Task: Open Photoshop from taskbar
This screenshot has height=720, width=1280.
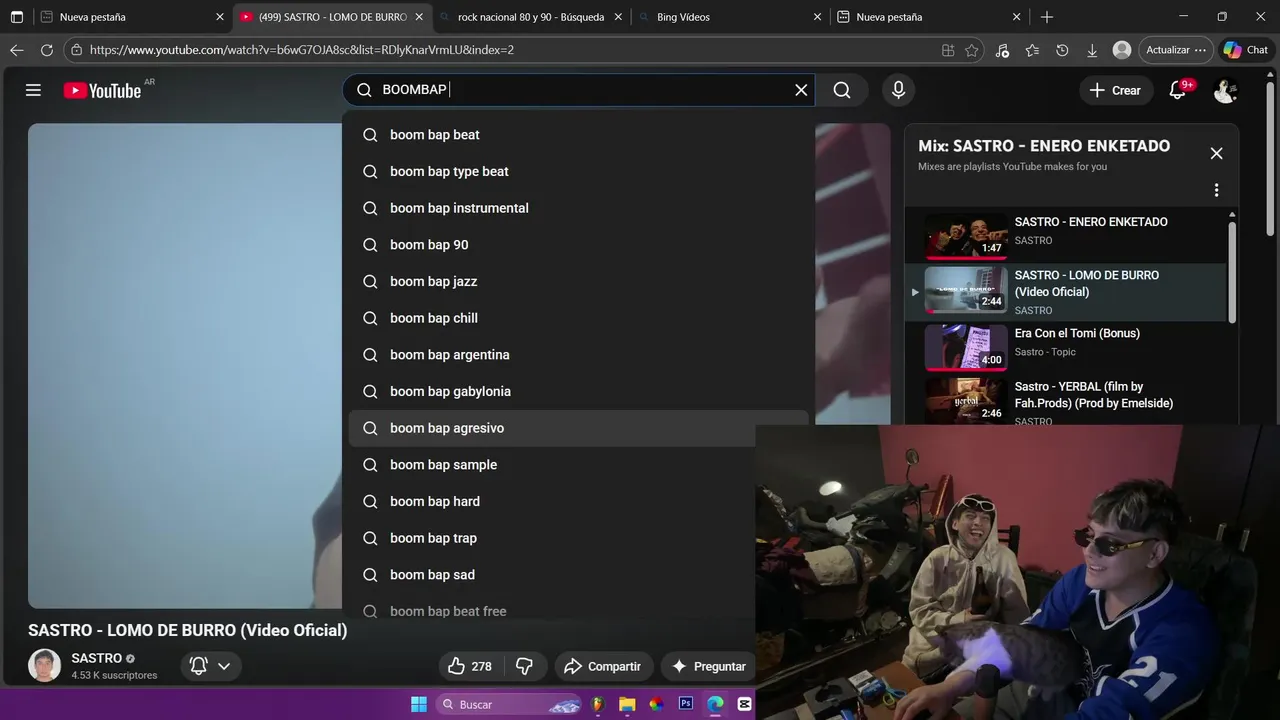Action: coord(686,704)
